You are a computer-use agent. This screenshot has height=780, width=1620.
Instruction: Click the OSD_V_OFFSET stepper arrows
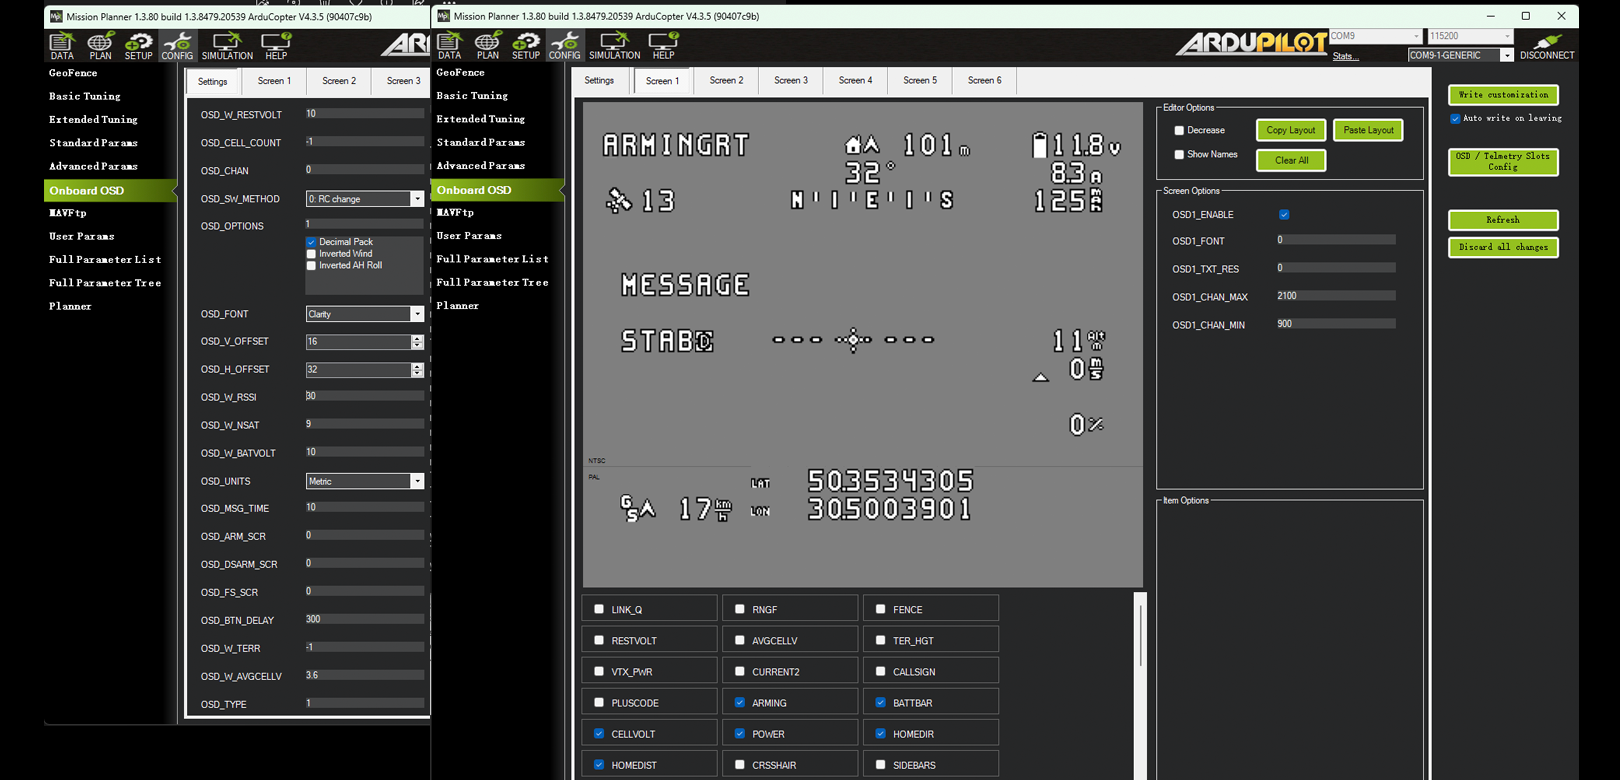coord(418,342)
